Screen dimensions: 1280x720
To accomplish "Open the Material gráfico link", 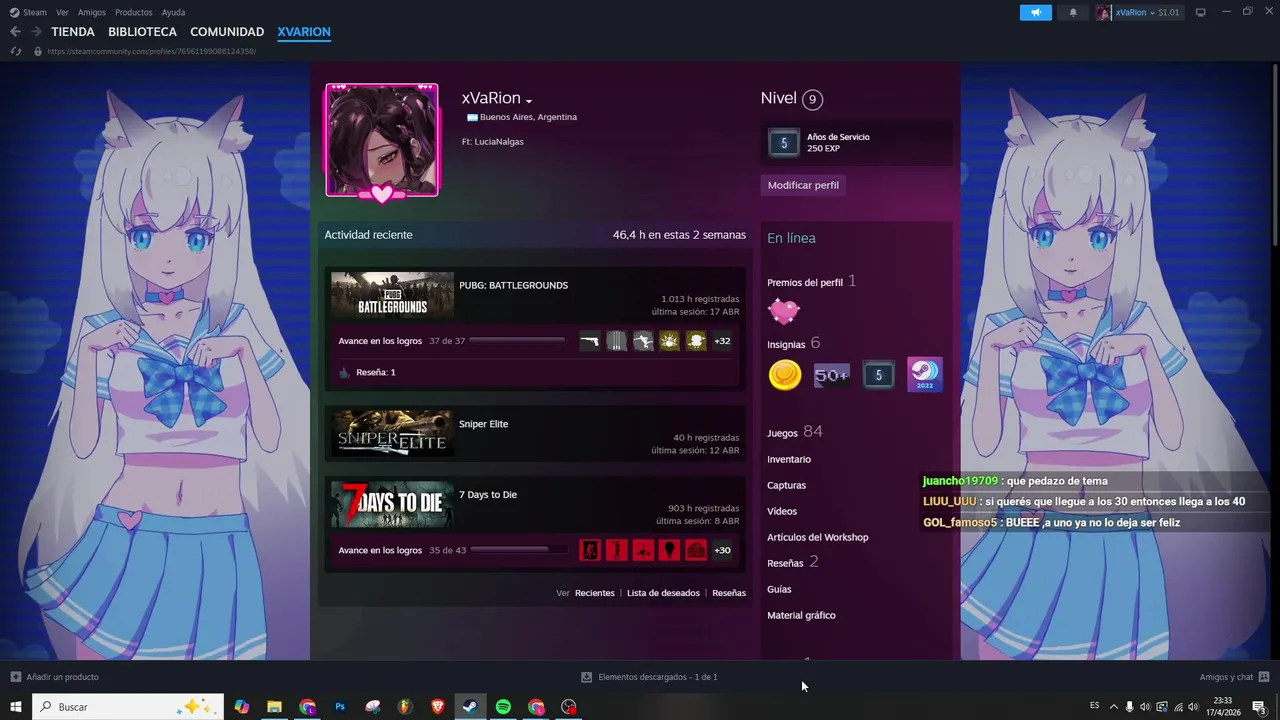I will tap(801, 615).
